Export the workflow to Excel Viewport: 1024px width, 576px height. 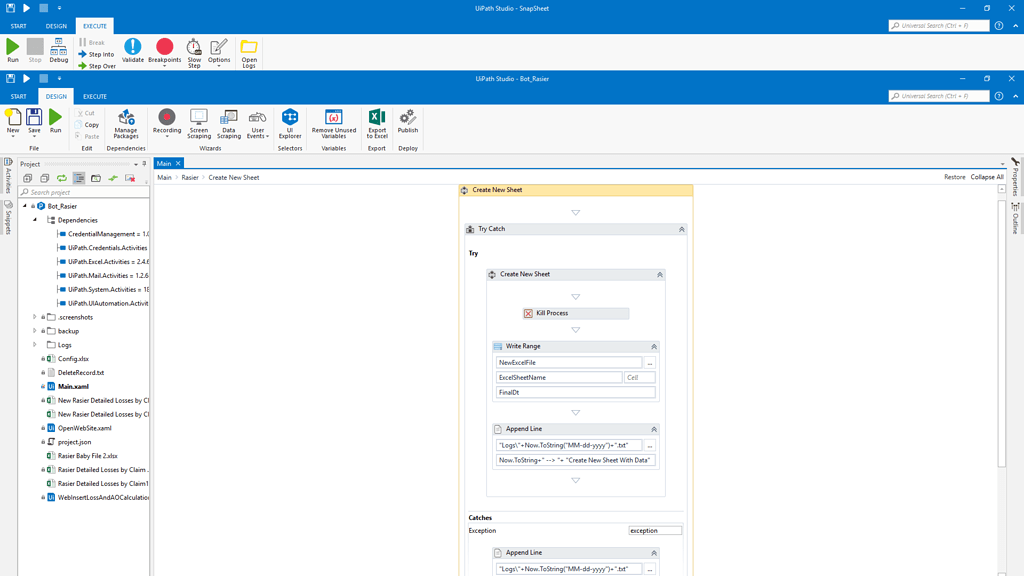[376, 122]
